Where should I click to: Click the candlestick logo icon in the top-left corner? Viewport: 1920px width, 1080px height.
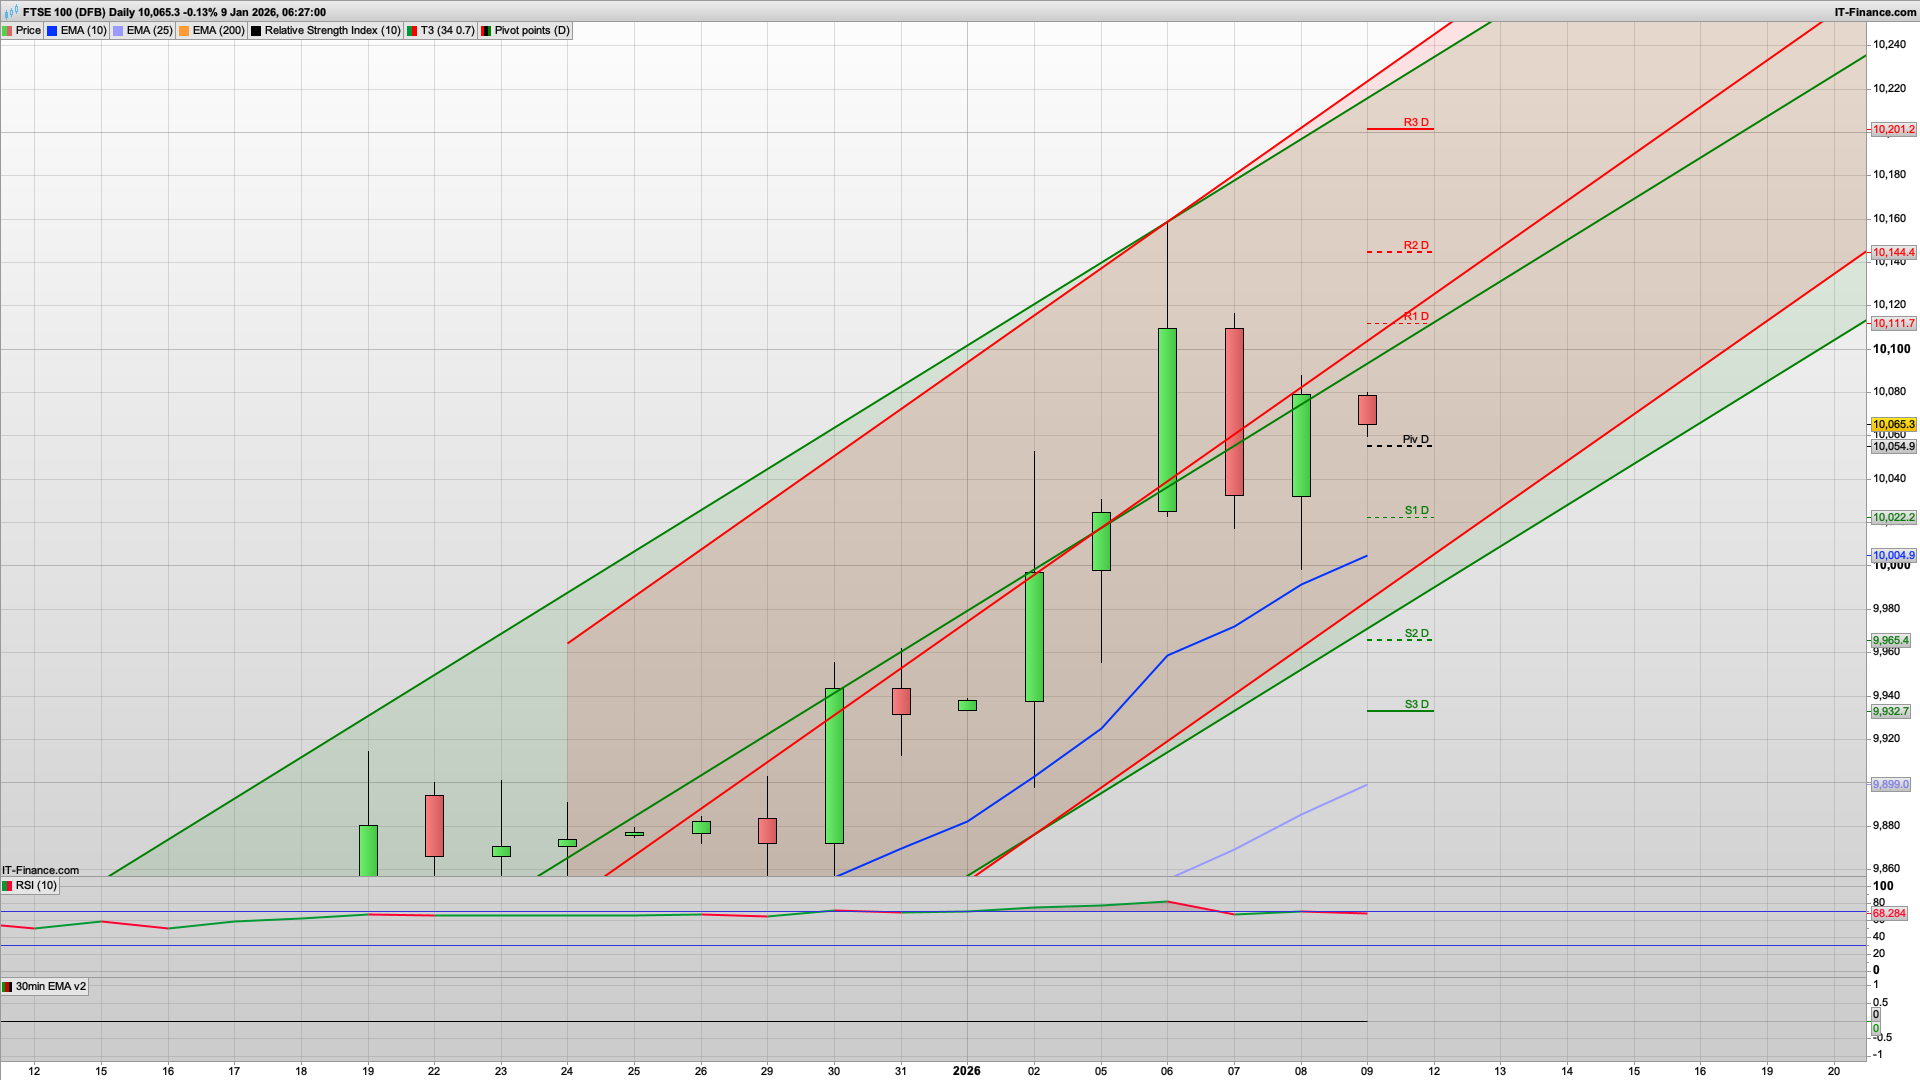tap(10, 12)
